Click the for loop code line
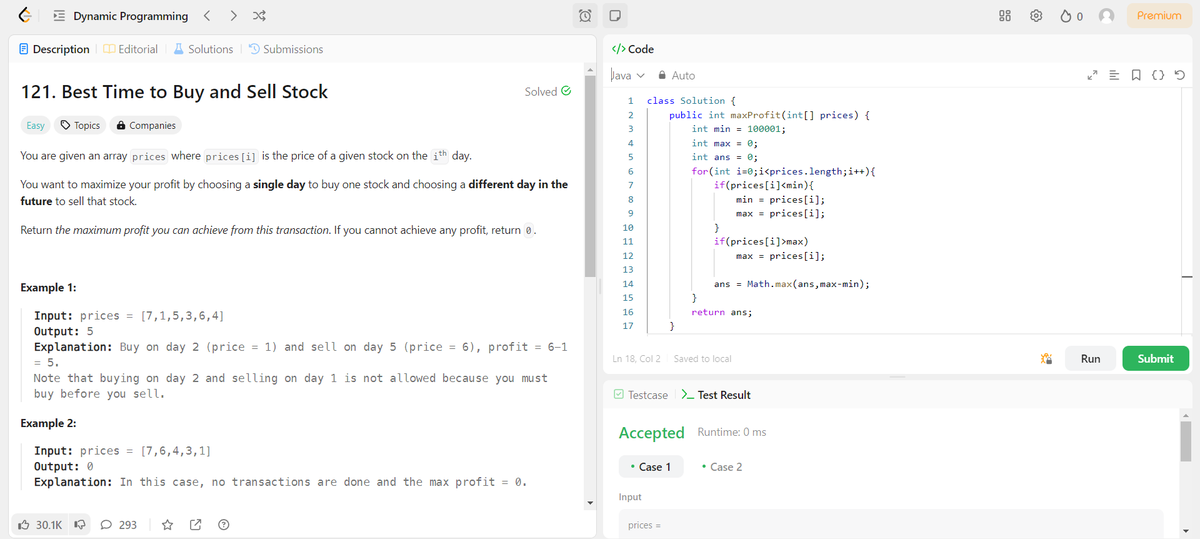 coord(784,171)
